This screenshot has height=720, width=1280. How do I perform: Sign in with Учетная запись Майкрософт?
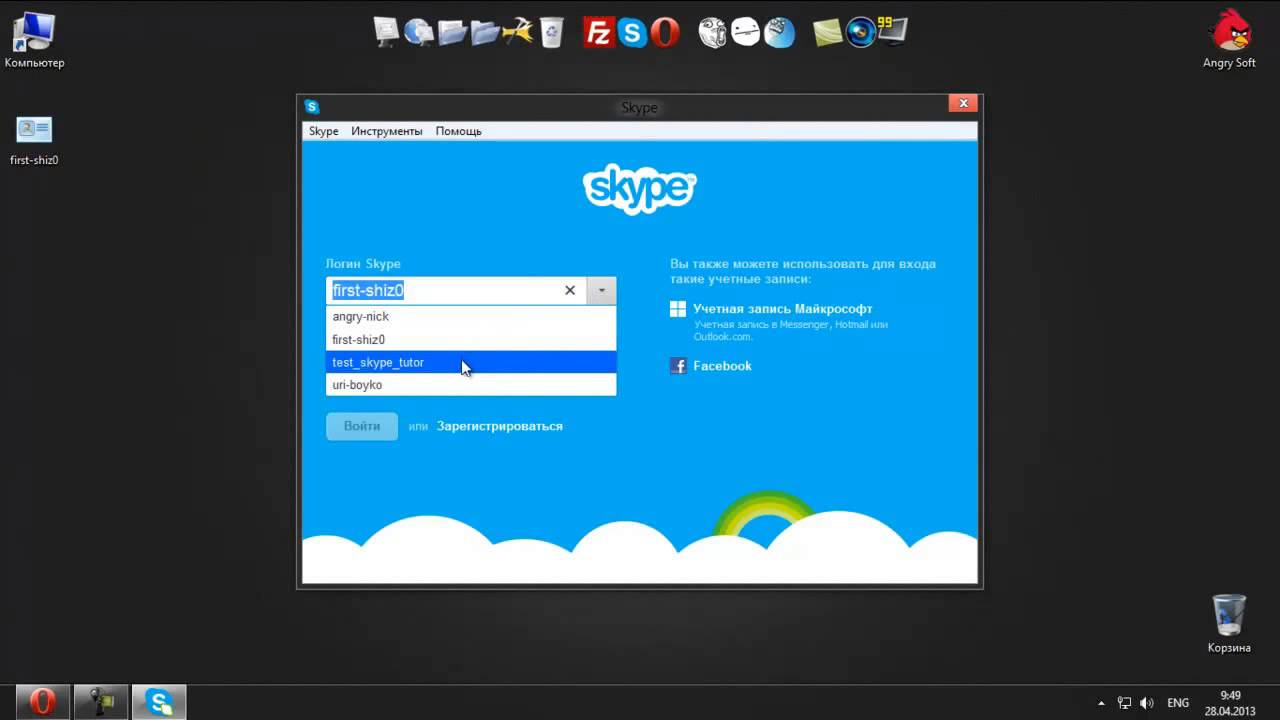coord(783,309)
